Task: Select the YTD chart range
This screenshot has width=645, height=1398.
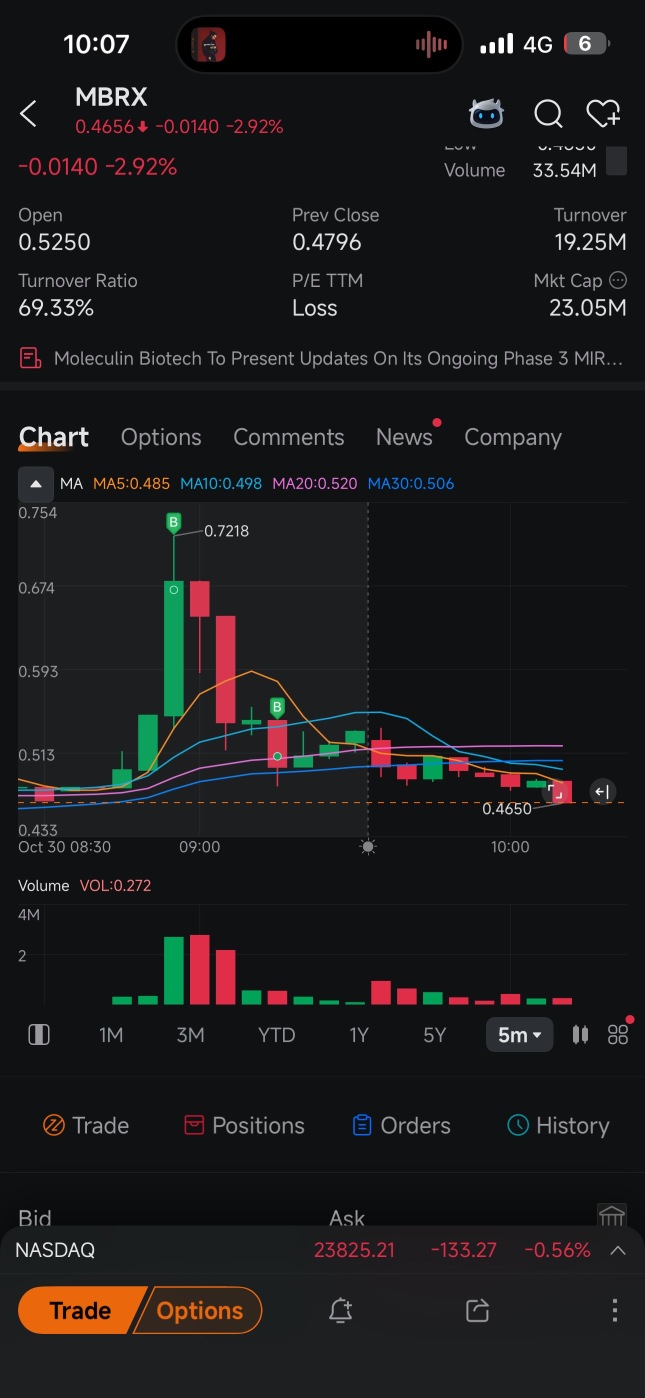Action: [276, 1035]
